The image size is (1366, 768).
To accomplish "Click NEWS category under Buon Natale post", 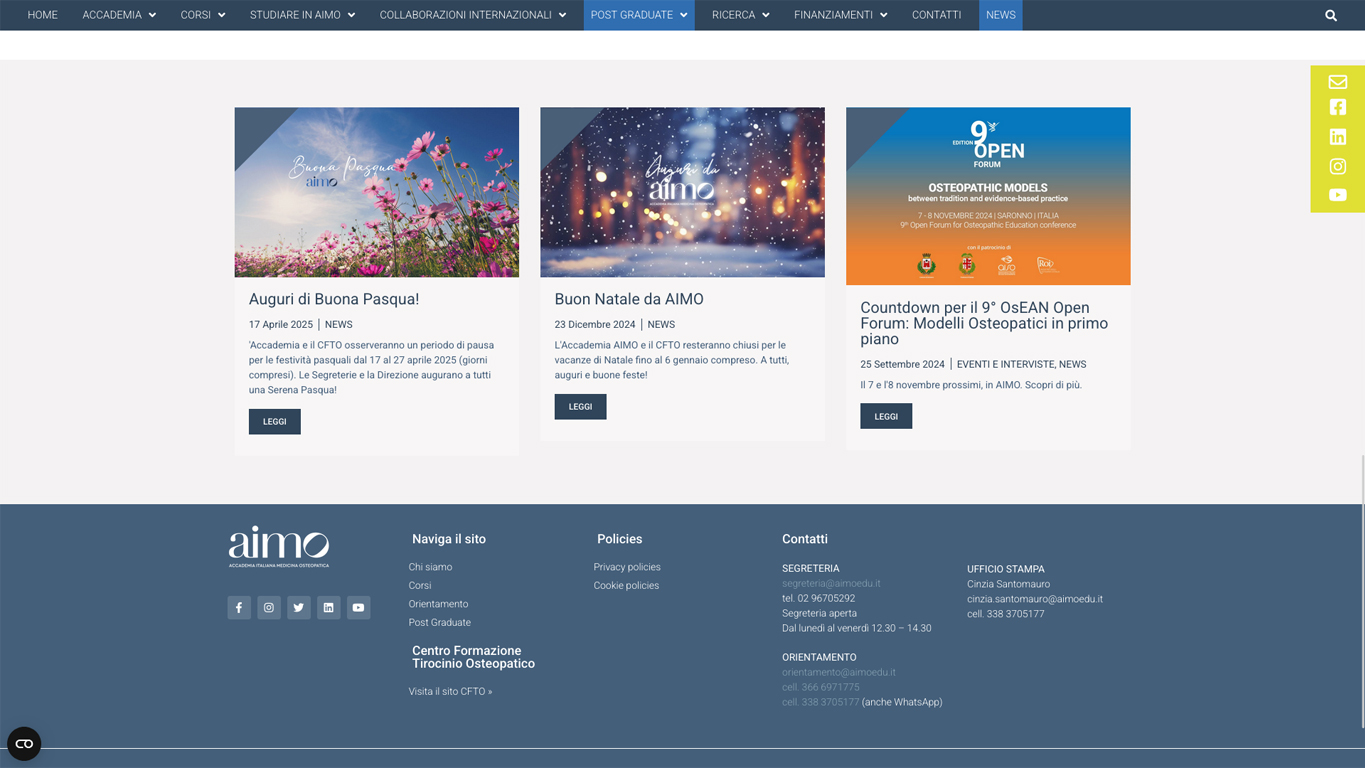I will pos(661,325).
